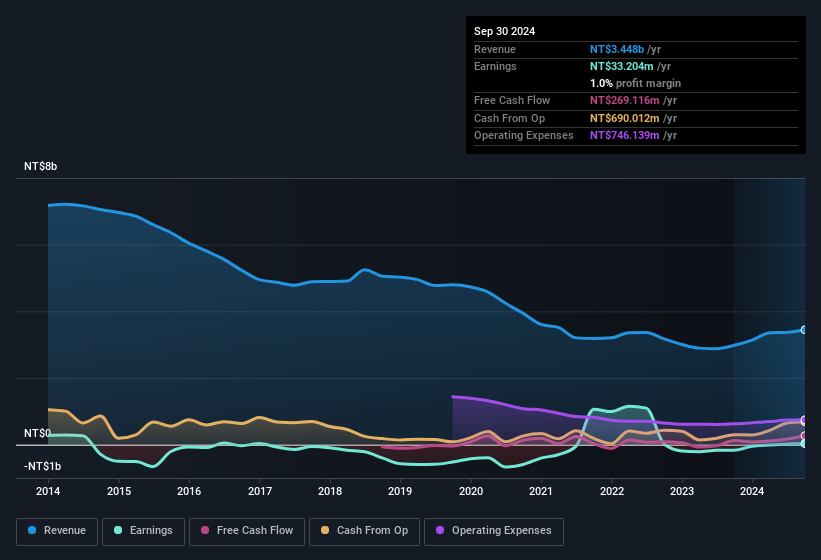Click the NT$0 y-axis label
The image size is (821, 560).
37,433
